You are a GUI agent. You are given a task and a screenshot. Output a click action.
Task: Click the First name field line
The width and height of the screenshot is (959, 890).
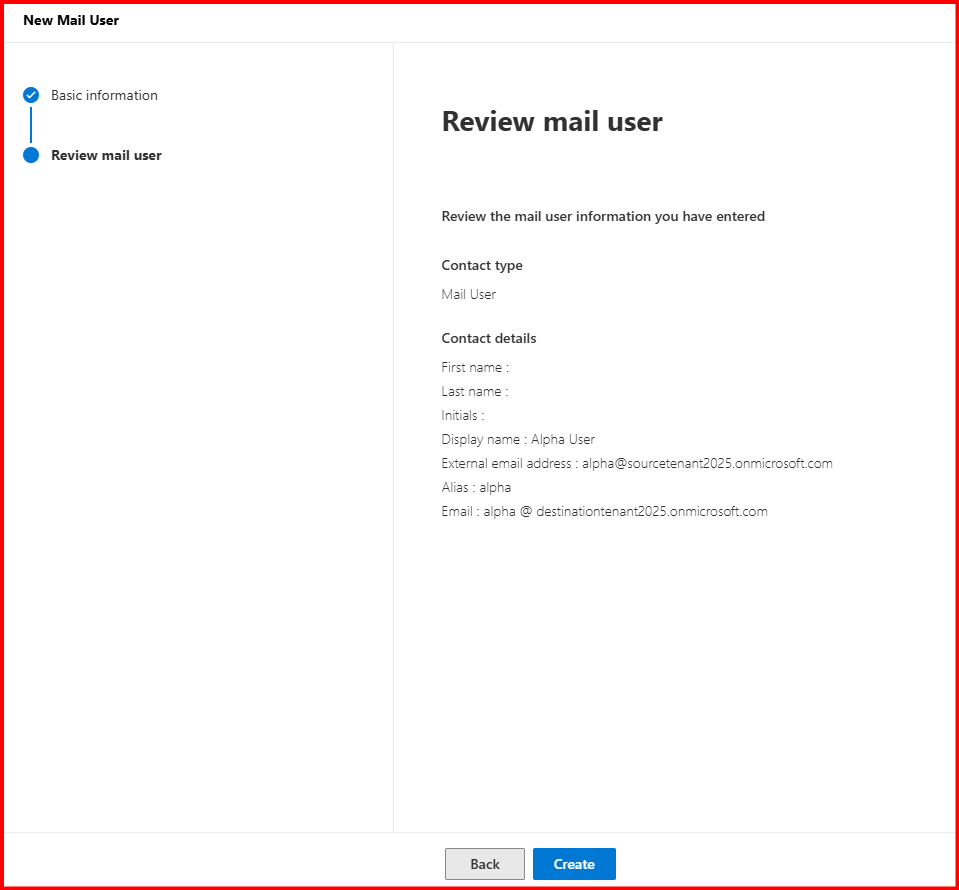click(x=475, y=367)
